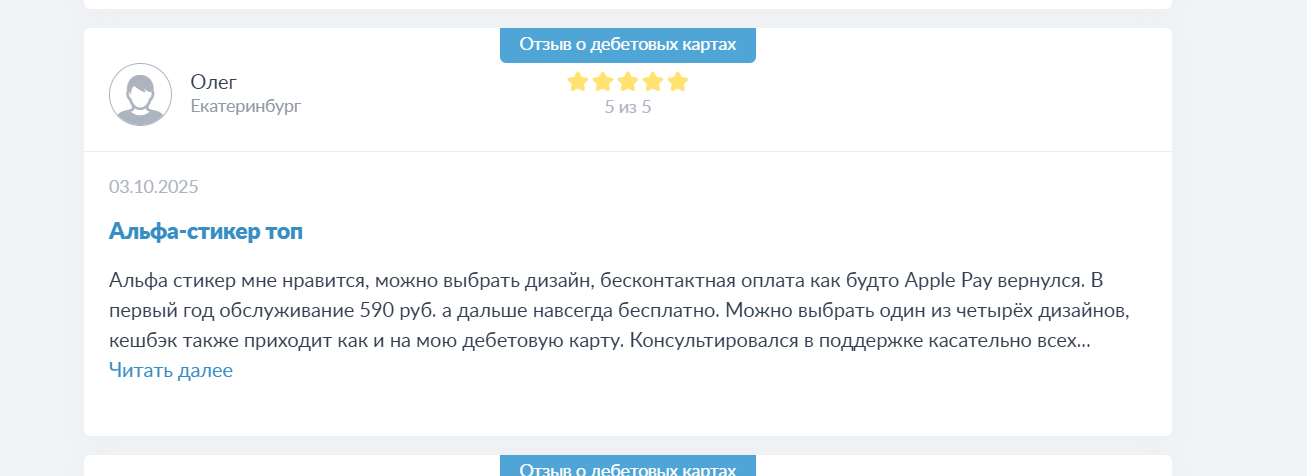Click the first rating star

(x=577, y=82)
